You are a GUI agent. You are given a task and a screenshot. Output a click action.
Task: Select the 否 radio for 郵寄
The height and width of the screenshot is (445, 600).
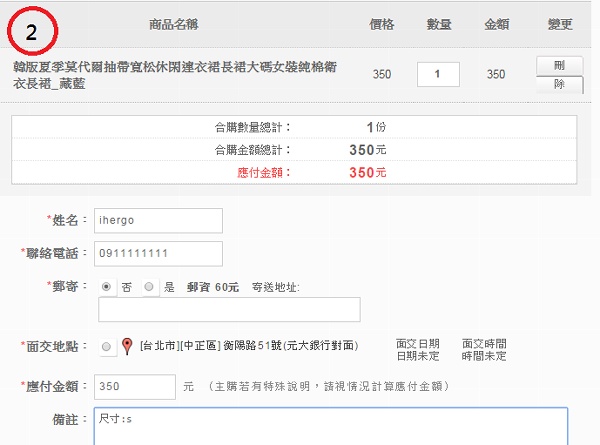tap(106, 286)
